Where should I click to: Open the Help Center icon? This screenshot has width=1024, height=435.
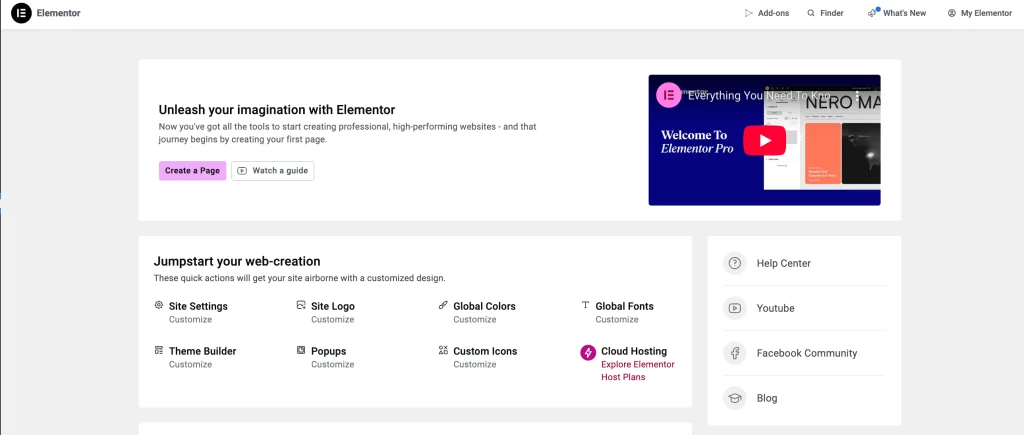click(735, 263)
